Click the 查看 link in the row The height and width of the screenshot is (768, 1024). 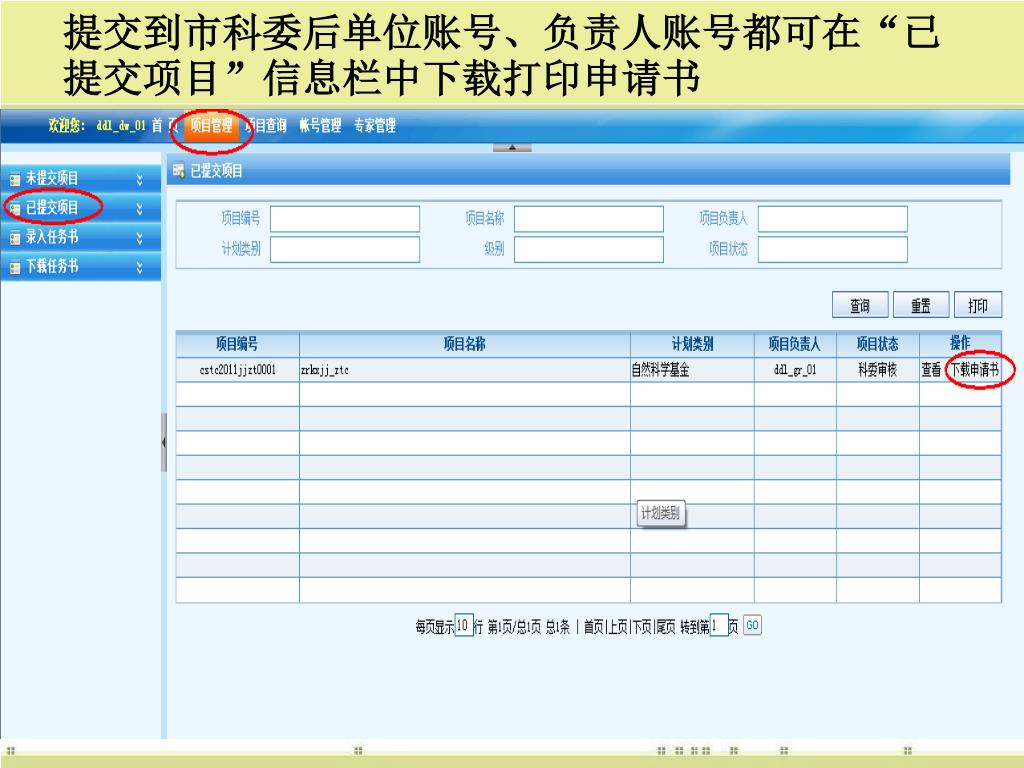click(x=931, y=370)
